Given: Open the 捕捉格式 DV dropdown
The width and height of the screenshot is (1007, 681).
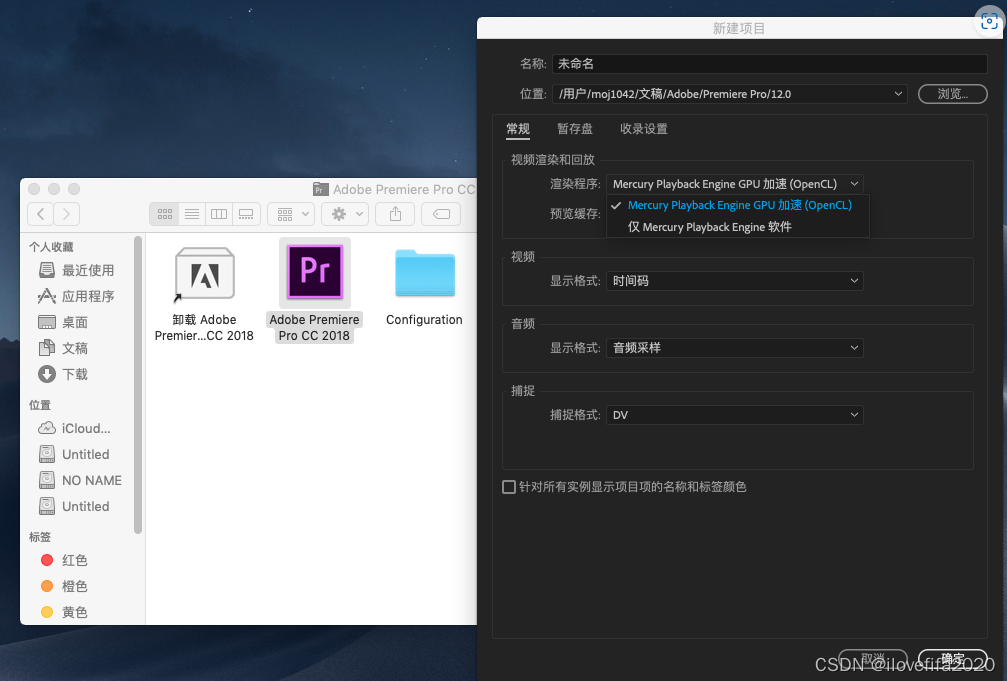Looking at the screenshot, I should [x=734, y=415].
